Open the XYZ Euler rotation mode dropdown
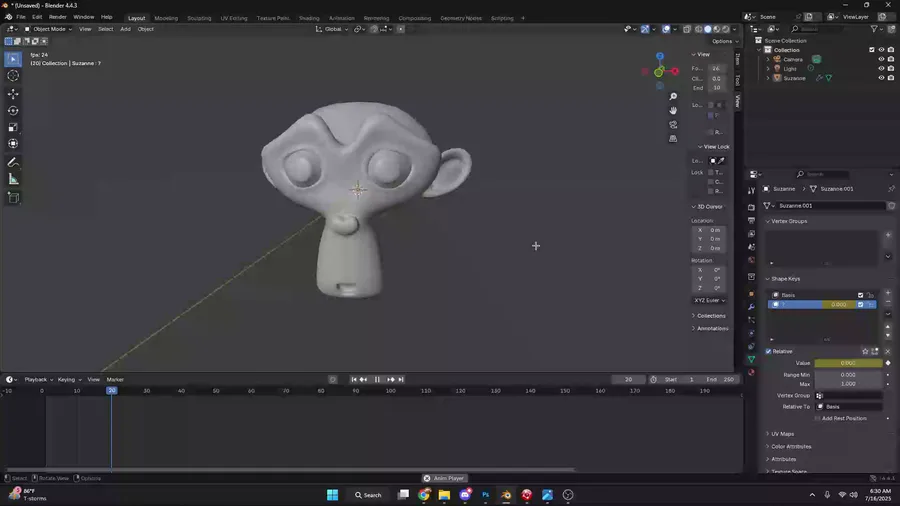This screenshot has height=506, width=900. 709,300
